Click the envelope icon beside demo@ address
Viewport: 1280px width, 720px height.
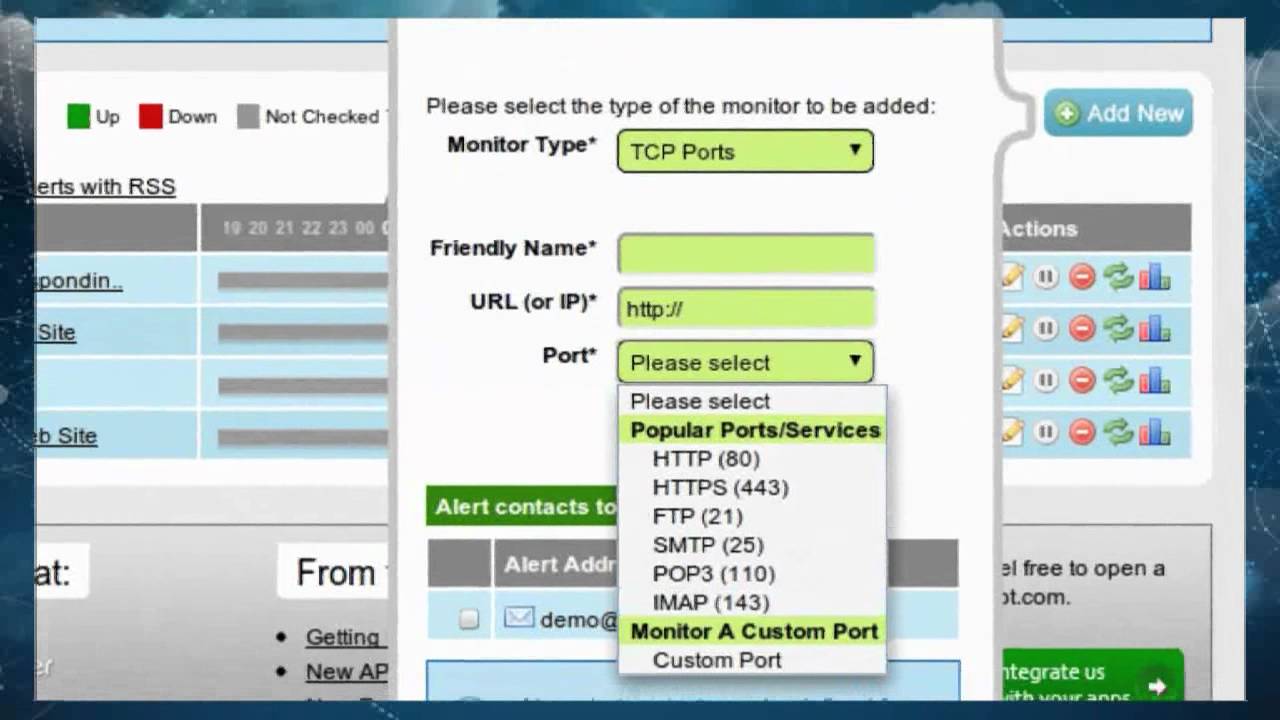coord(519,618)
